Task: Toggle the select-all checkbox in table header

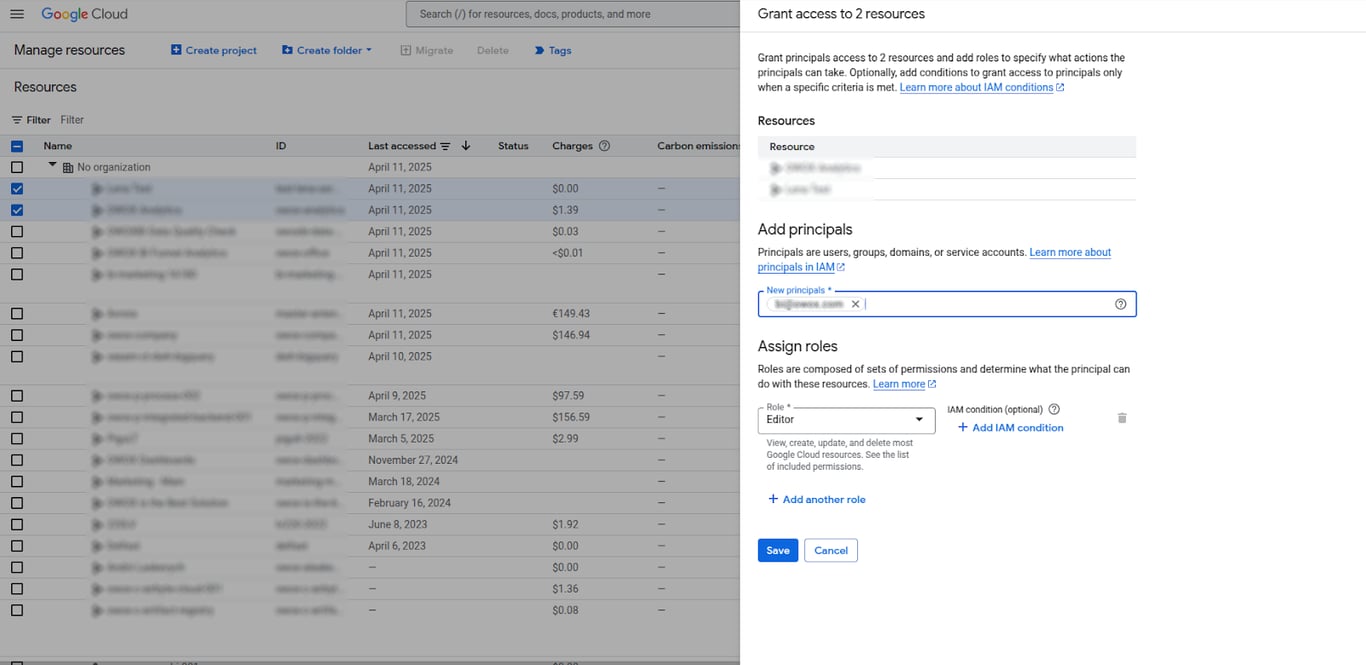Action: pos(17,146)
